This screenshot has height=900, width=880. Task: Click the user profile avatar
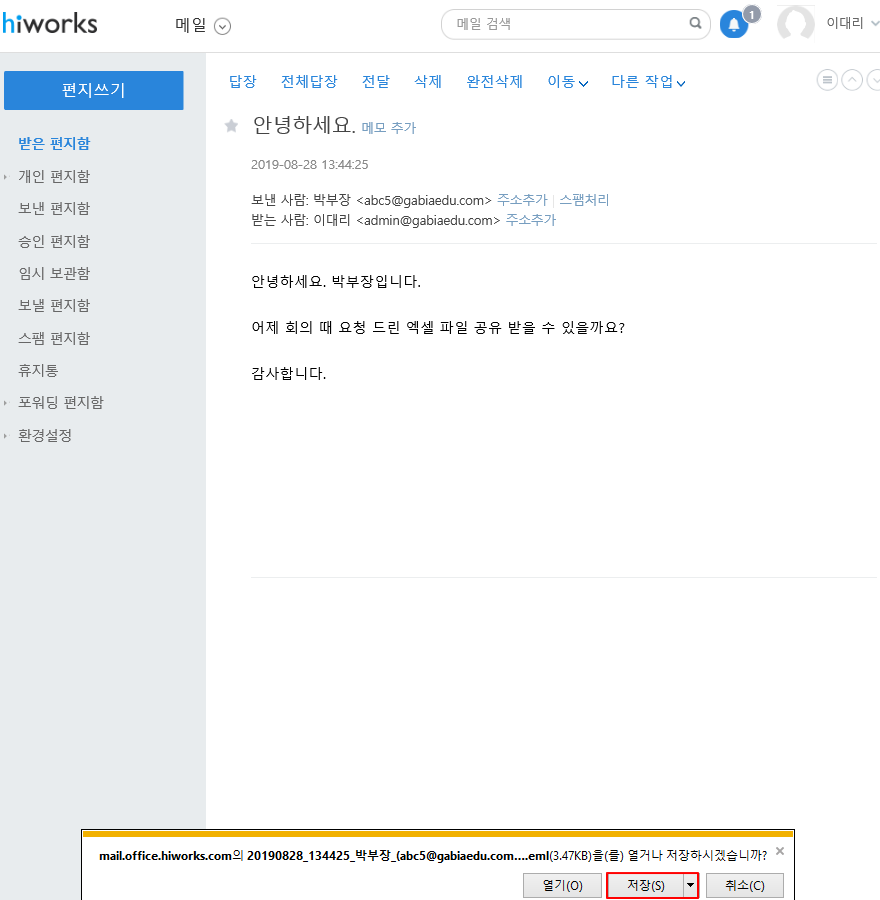click(x=795, y=24)
